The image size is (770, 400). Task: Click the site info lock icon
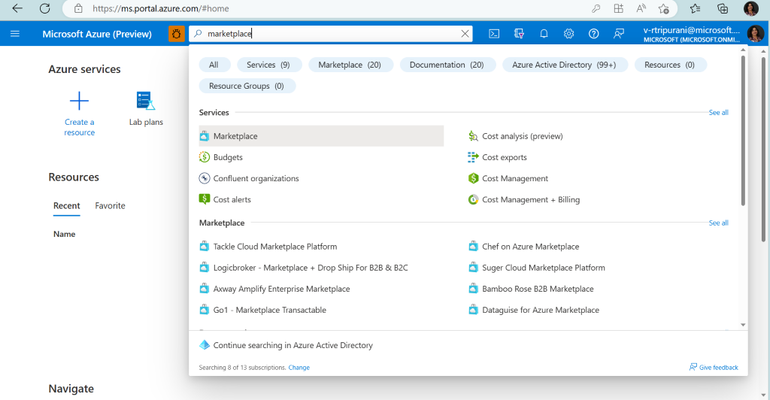tap(78, 8)
